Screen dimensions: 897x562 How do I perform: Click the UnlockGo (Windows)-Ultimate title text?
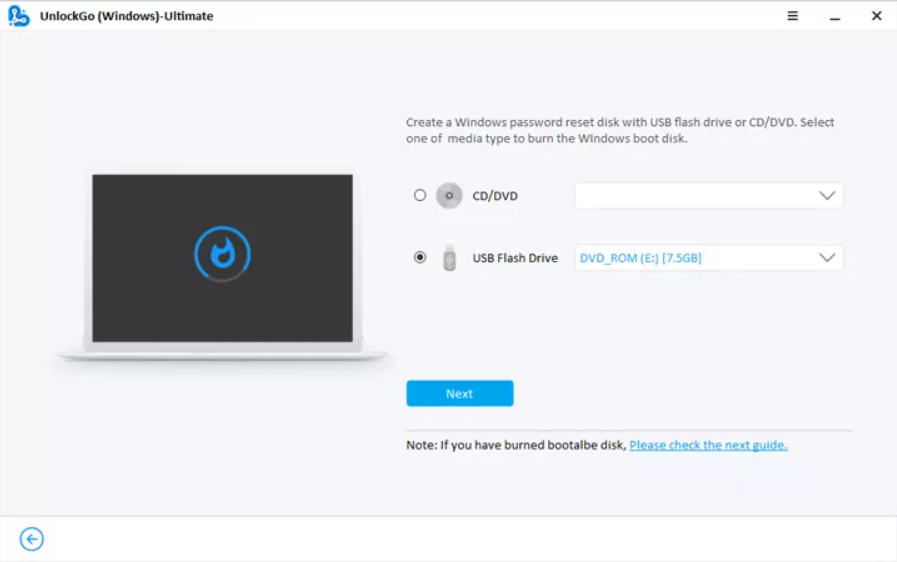point(126,16)
